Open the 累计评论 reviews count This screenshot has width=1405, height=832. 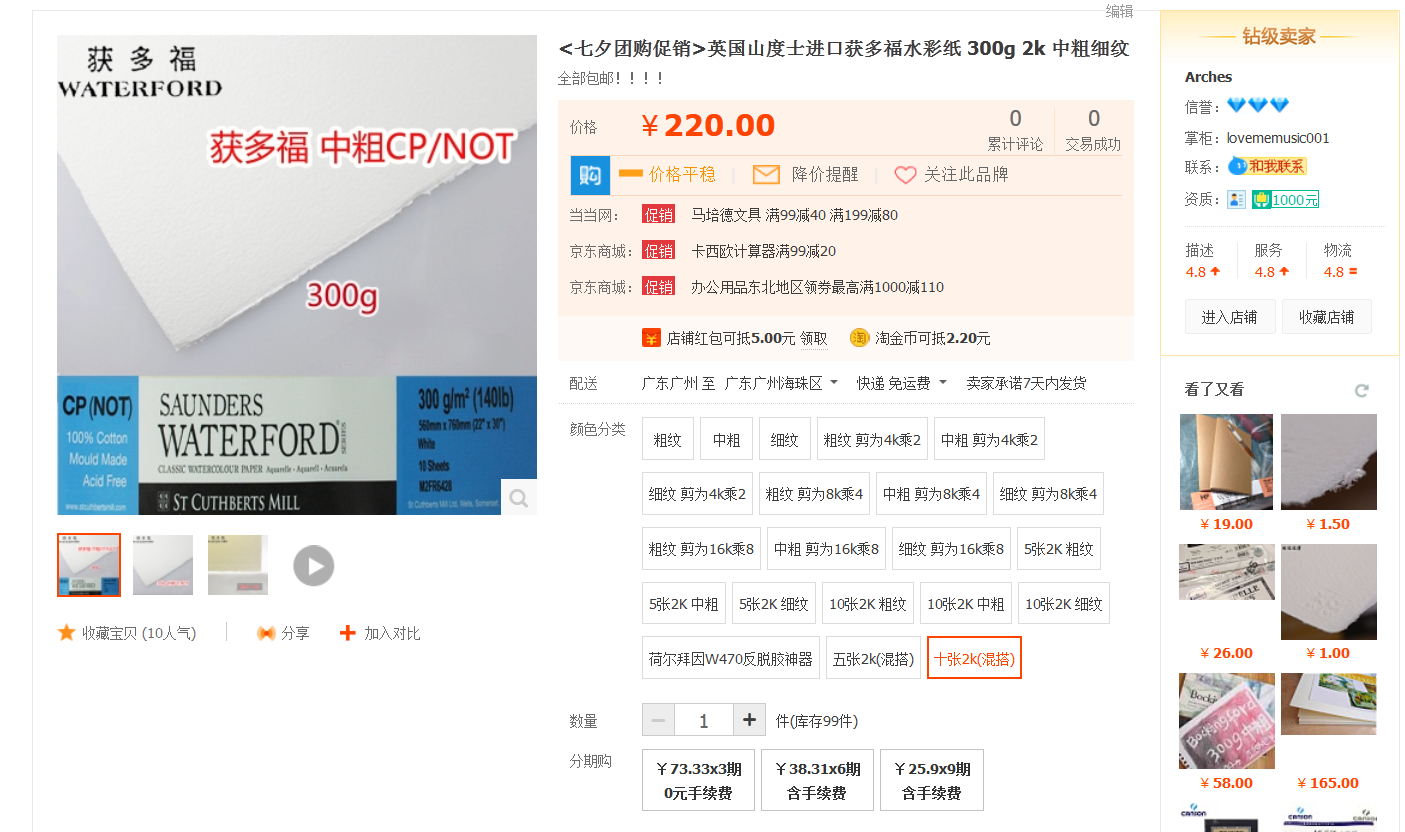coord(1015,130)
